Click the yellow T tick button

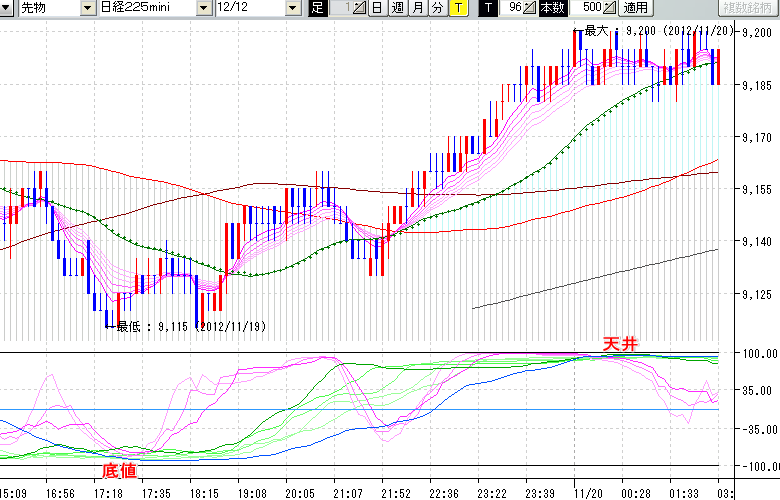[457, 8]
